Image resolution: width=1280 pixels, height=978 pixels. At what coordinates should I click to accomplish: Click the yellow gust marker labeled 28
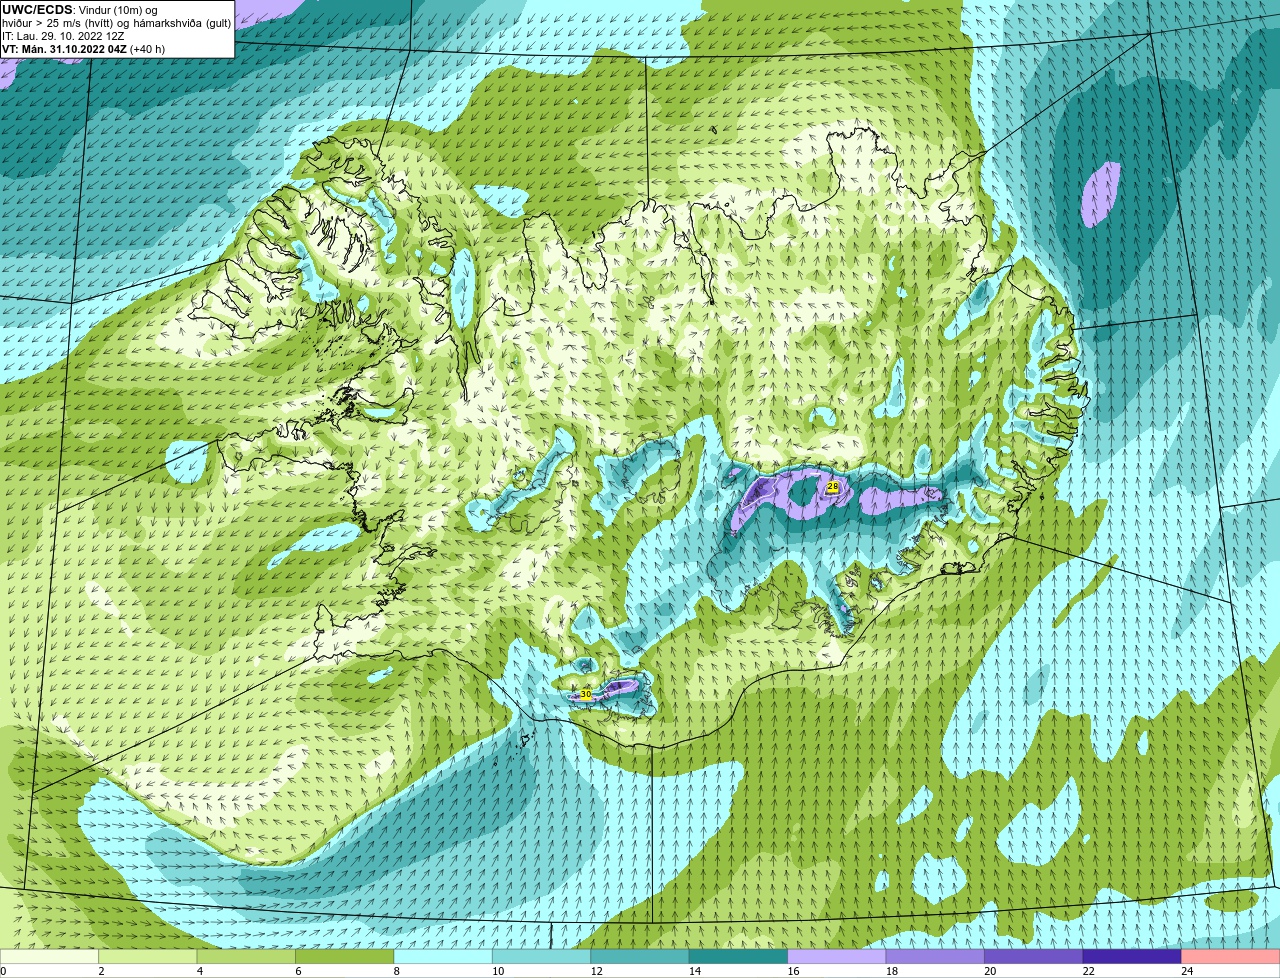[832, 487]
